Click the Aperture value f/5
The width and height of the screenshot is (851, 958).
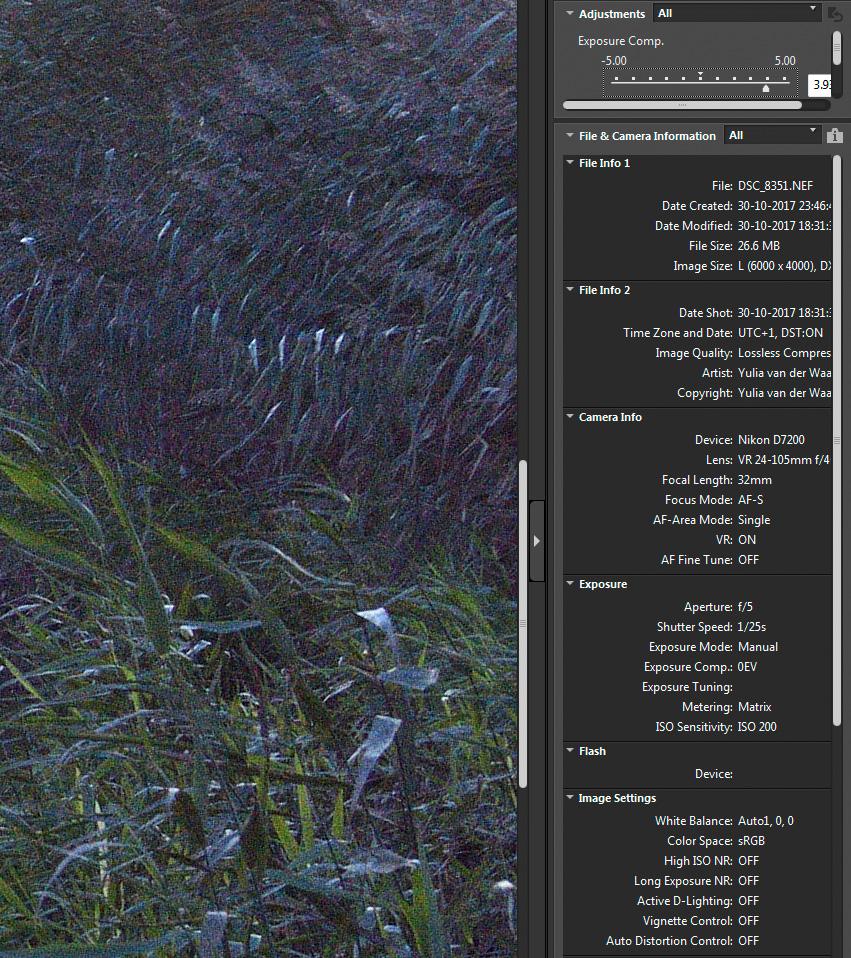click(x=745, y=607)
